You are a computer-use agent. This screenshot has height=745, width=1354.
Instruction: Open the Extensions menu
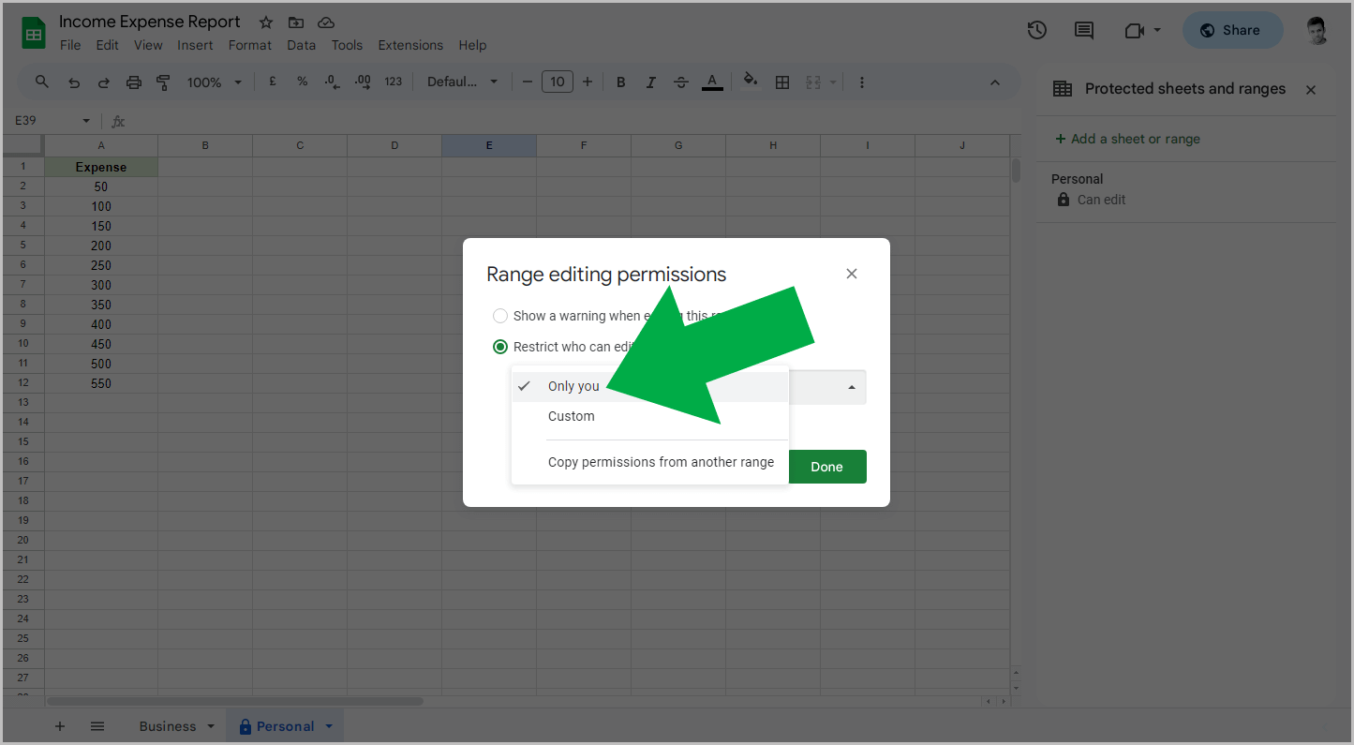coord(410,45)
